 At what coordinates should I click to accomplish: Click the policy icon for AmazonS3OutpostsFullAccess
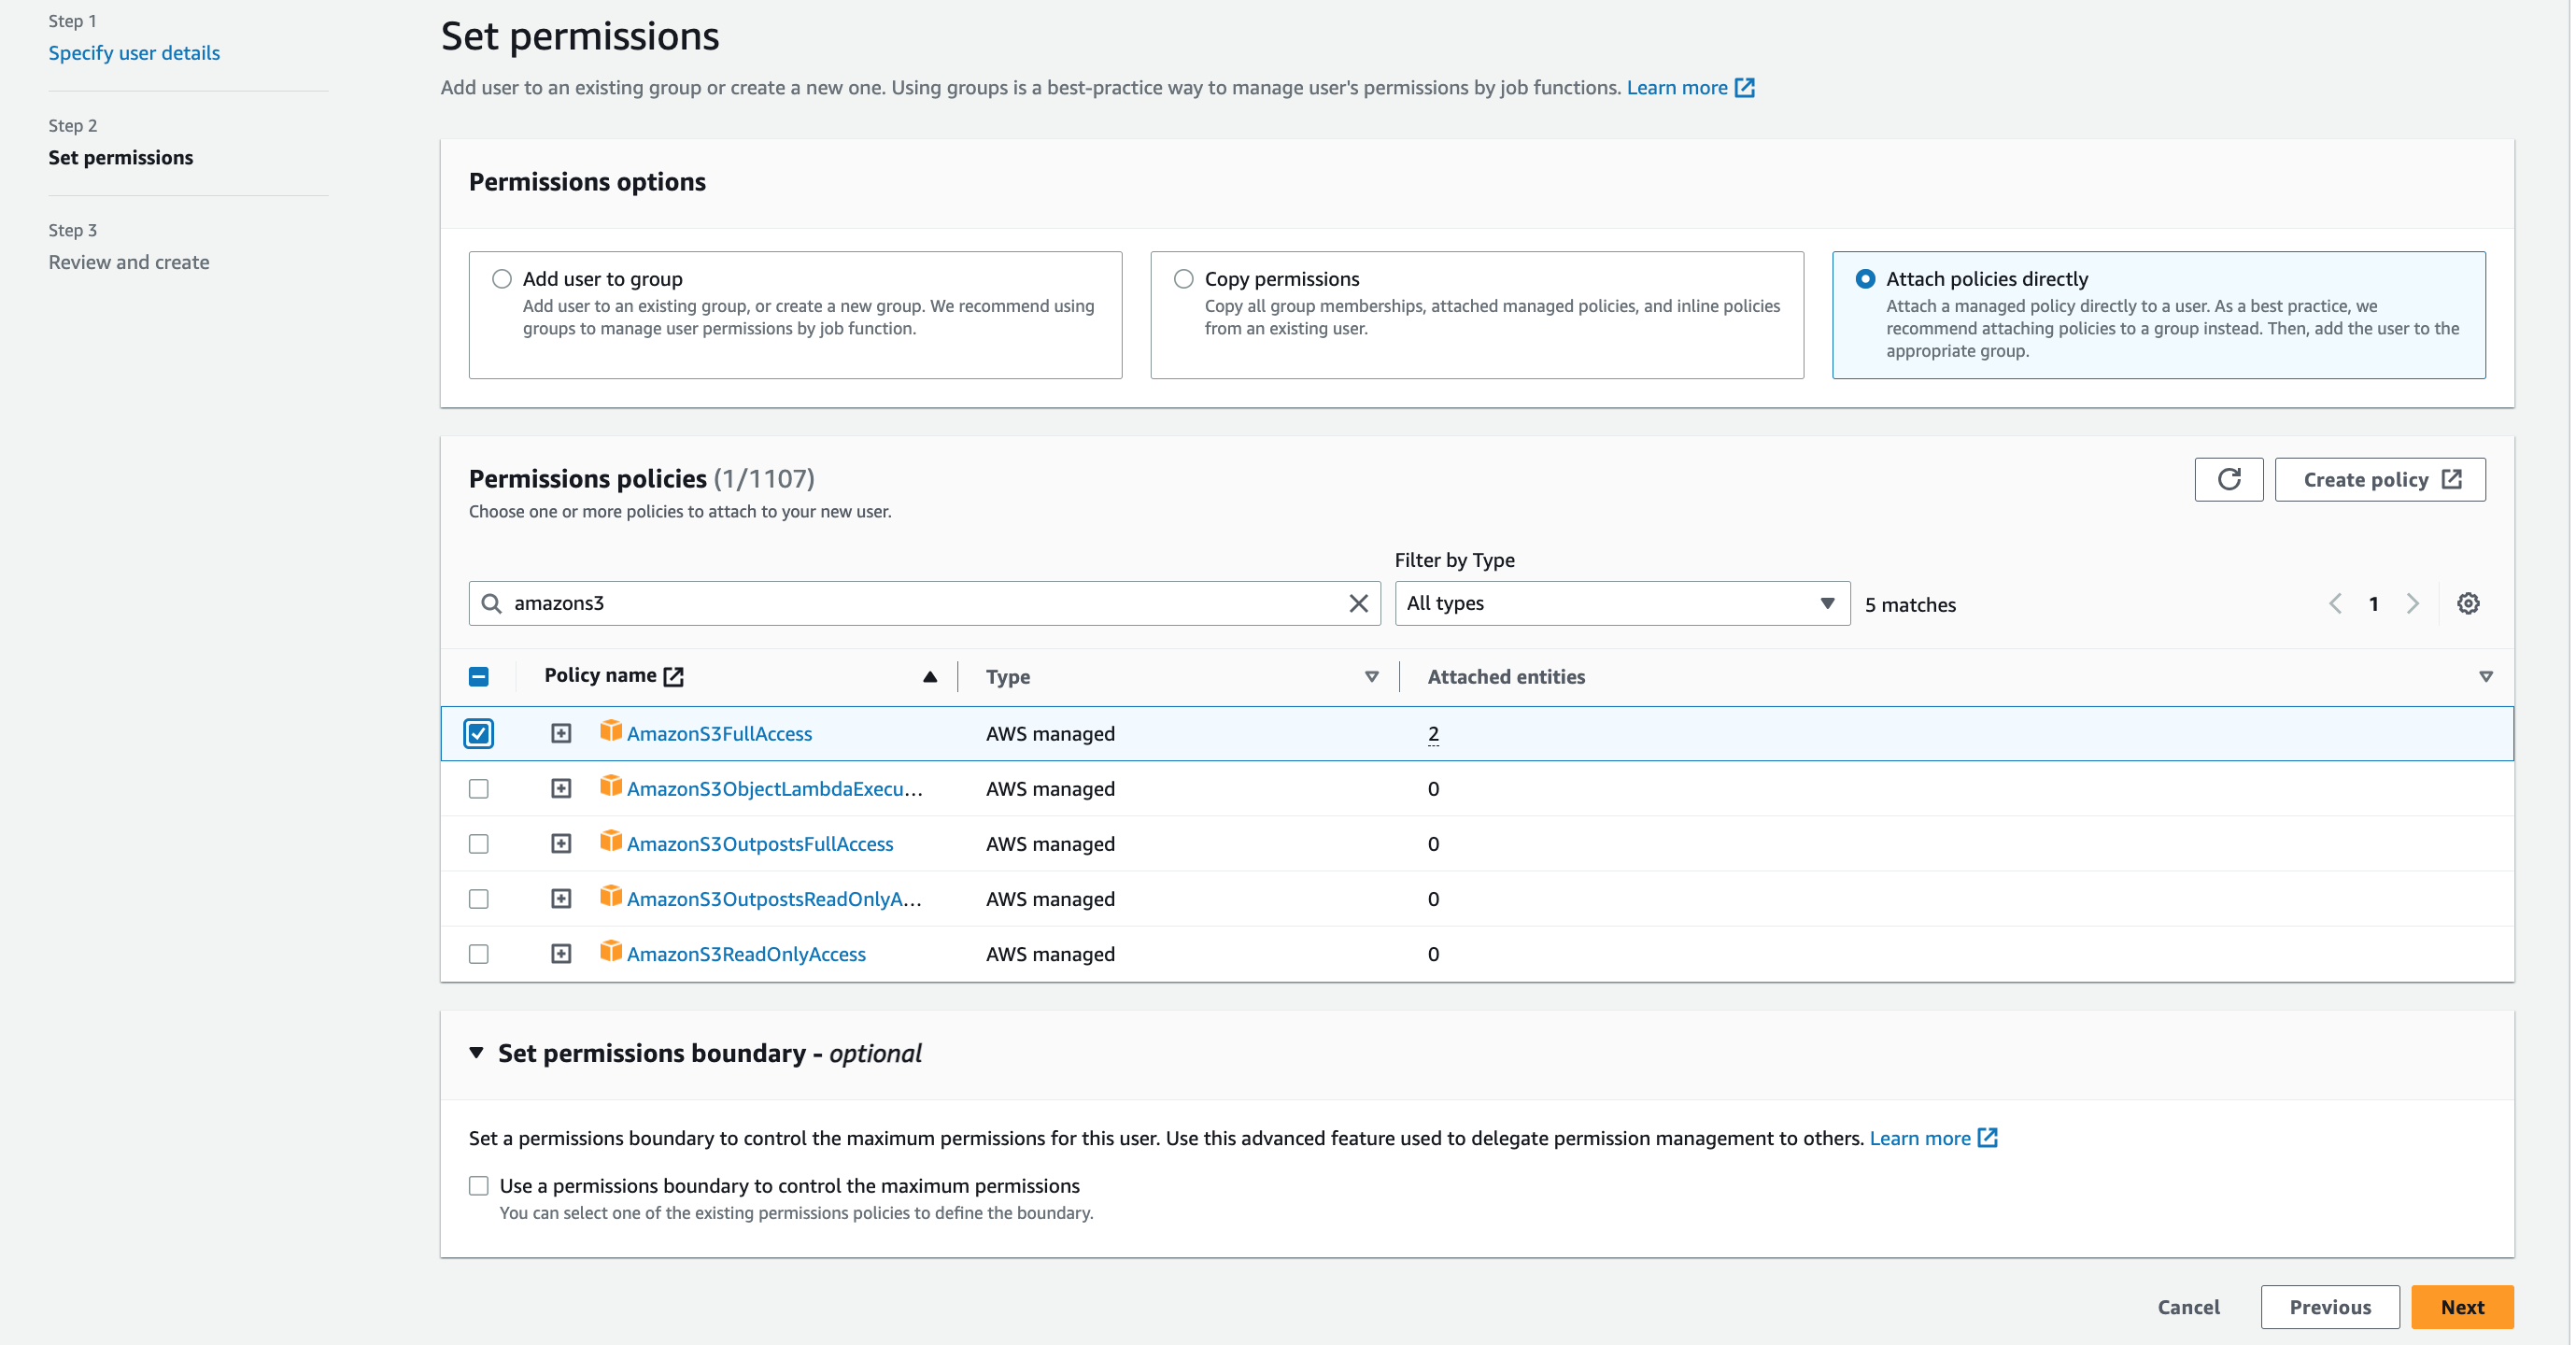point(610,841)
